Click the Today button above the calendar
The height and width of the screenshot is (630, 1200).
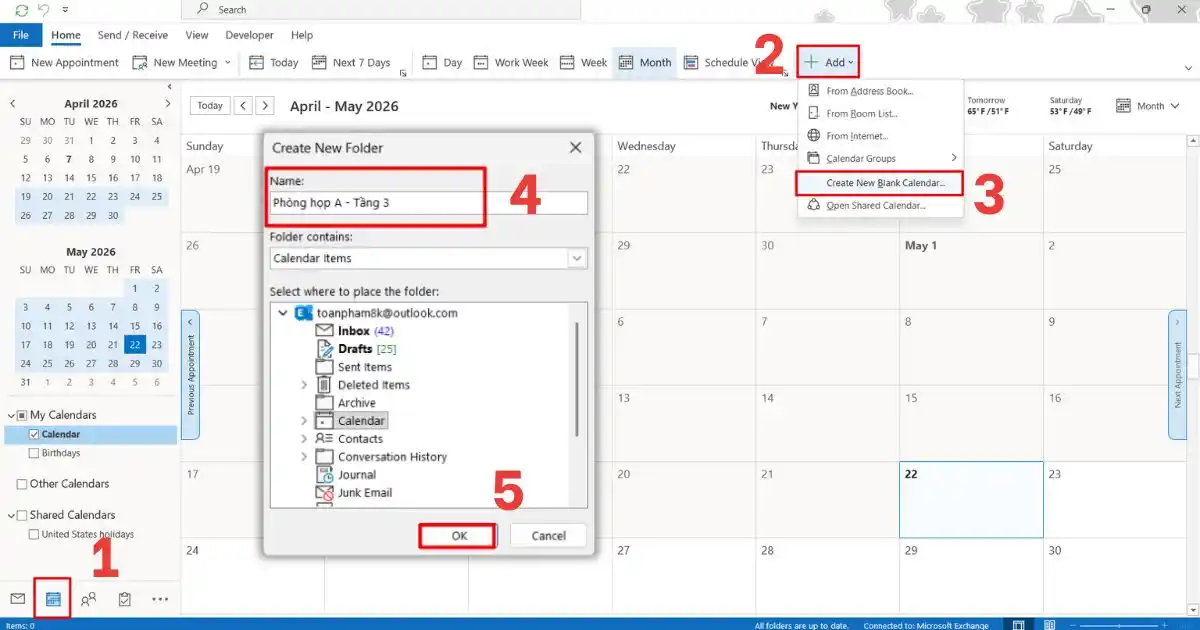point(210,105)
